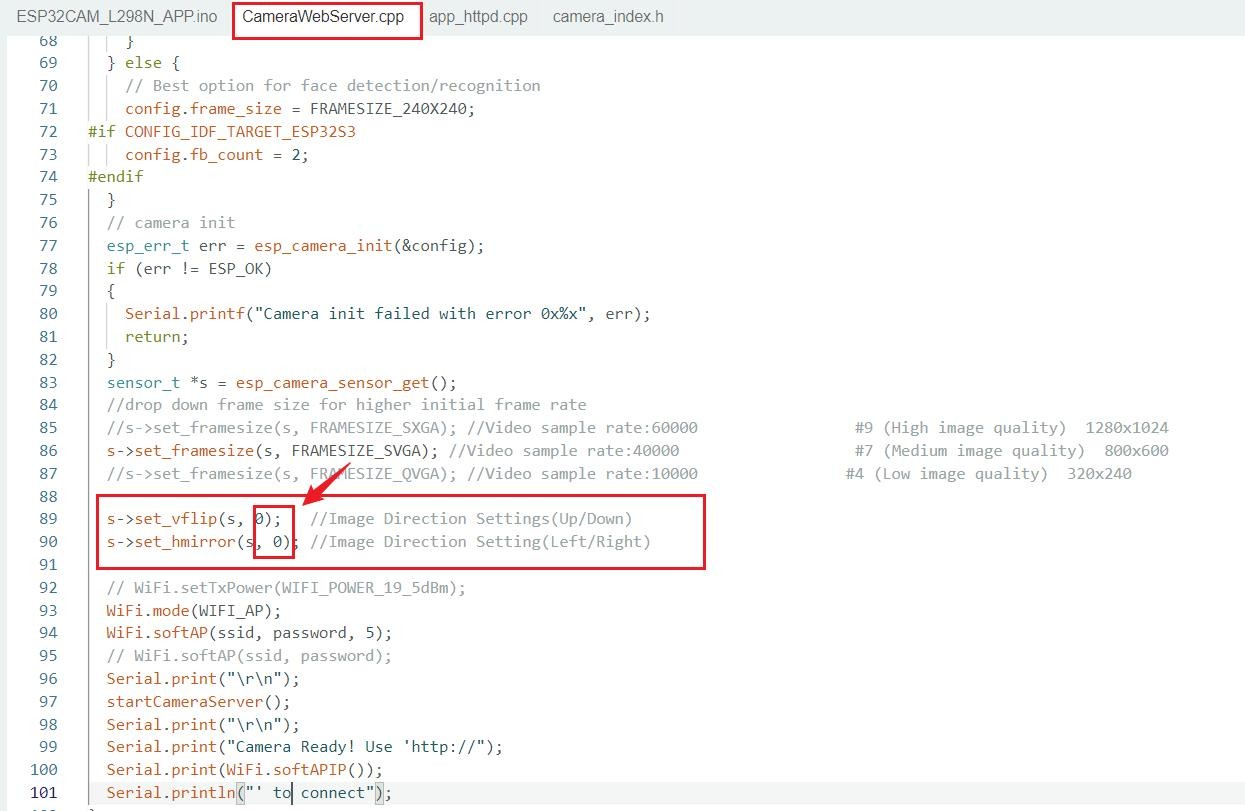This screenshot has width=1245, height=811.
Task: Click the "Best option for face detection/recognition" comment
Action: [x=333, y=86]
